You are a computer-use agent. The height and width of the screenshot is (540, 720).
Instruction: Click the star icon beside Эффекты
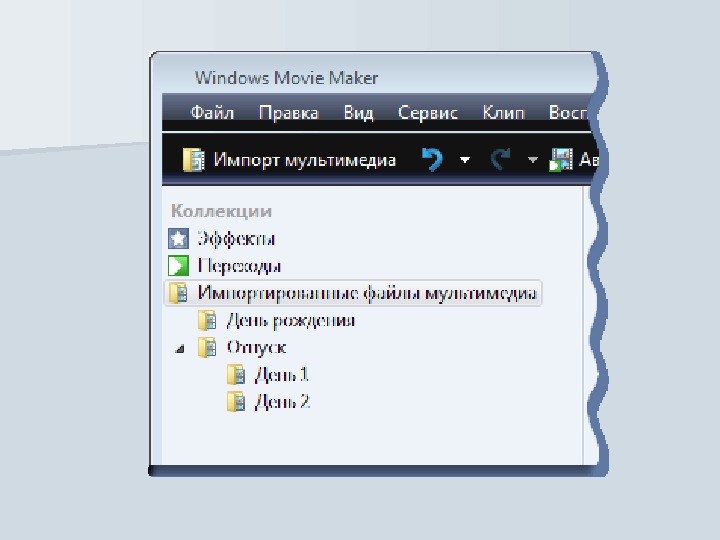point(178,239)
